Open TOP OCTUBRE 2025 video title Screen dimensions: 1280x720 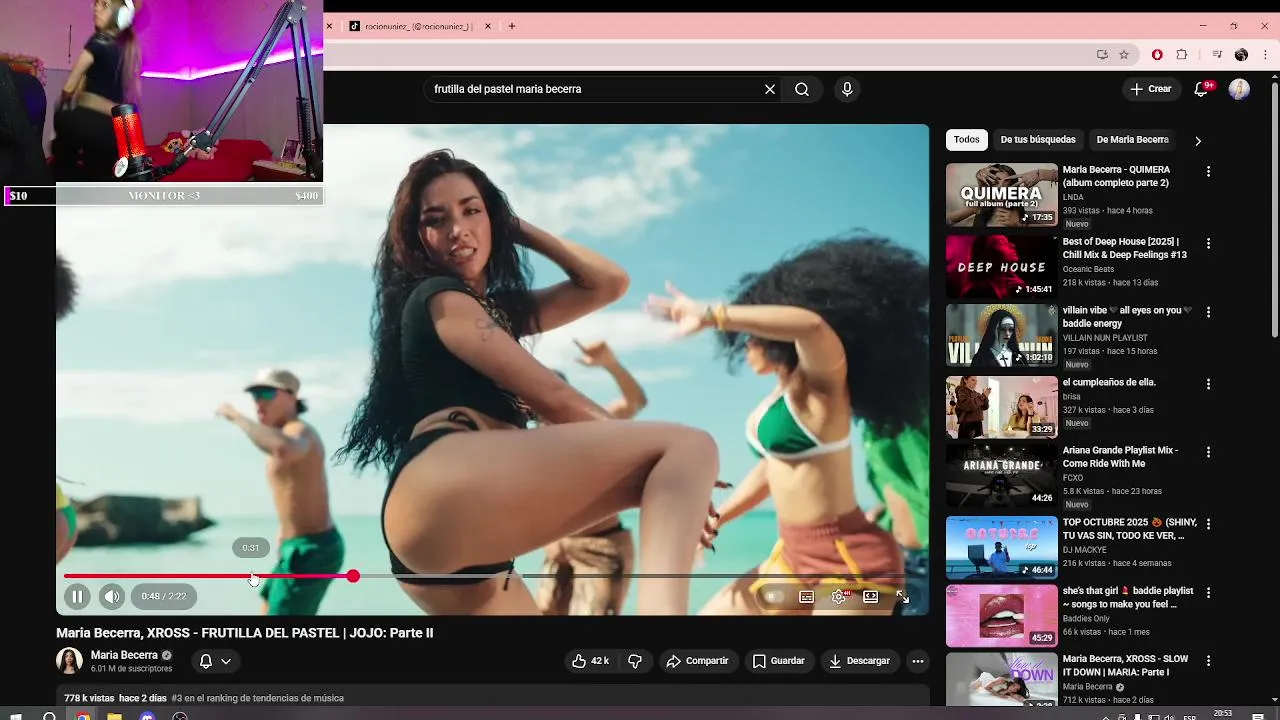(x=1129, y=529)
